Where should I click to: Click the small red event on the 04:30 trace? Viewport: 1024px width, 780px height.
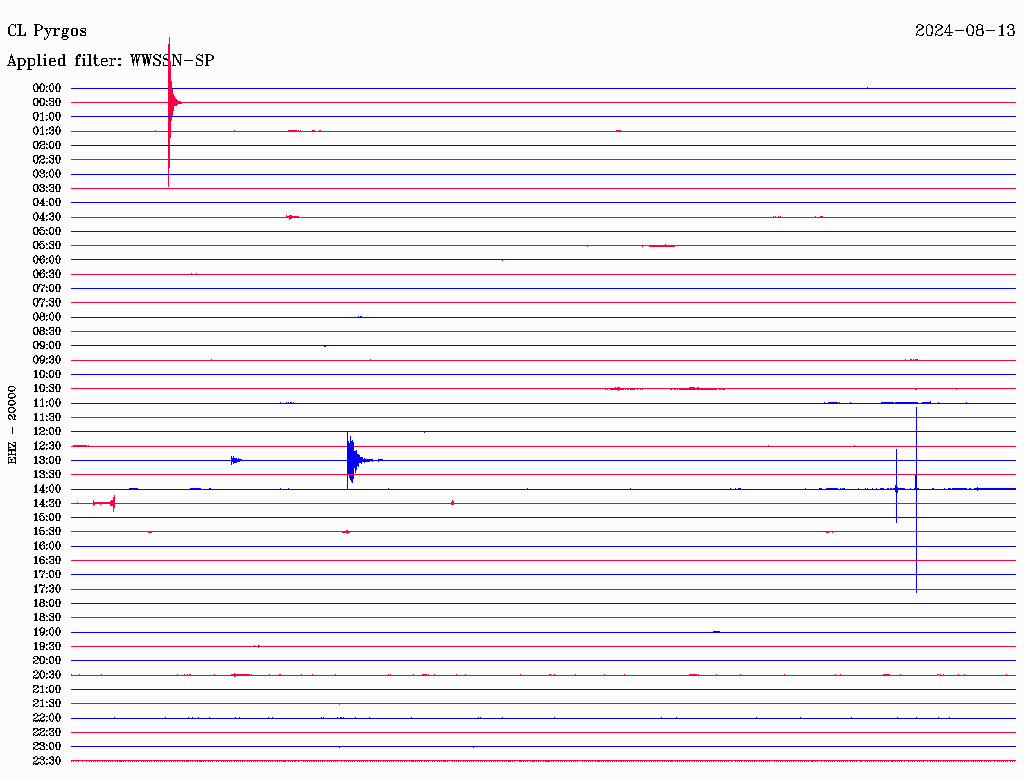[x=293, y=217]
